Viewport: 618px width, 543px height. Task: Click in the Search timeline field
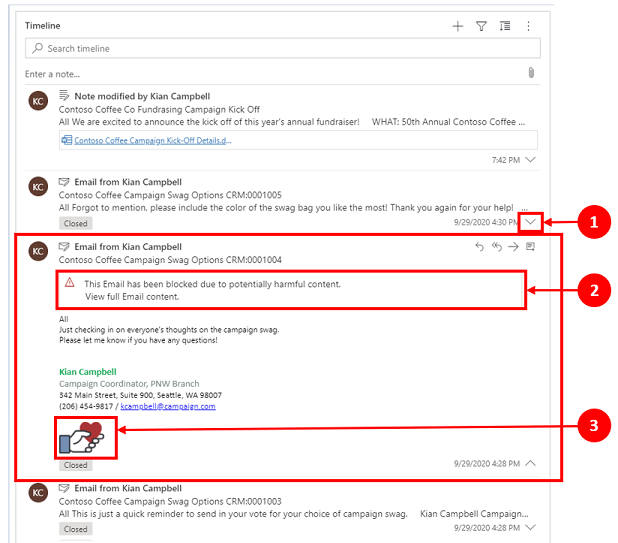coord(283,48)
